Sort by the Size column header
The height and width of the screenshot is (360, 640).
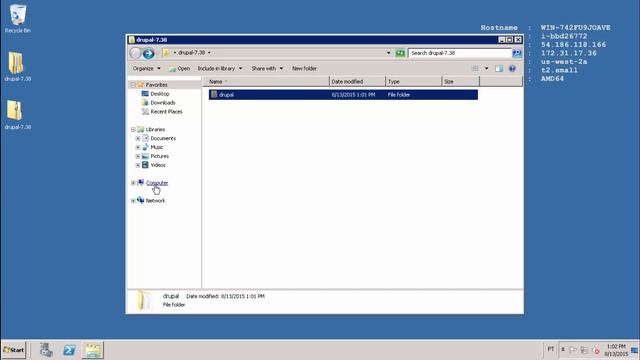(460, 82)
